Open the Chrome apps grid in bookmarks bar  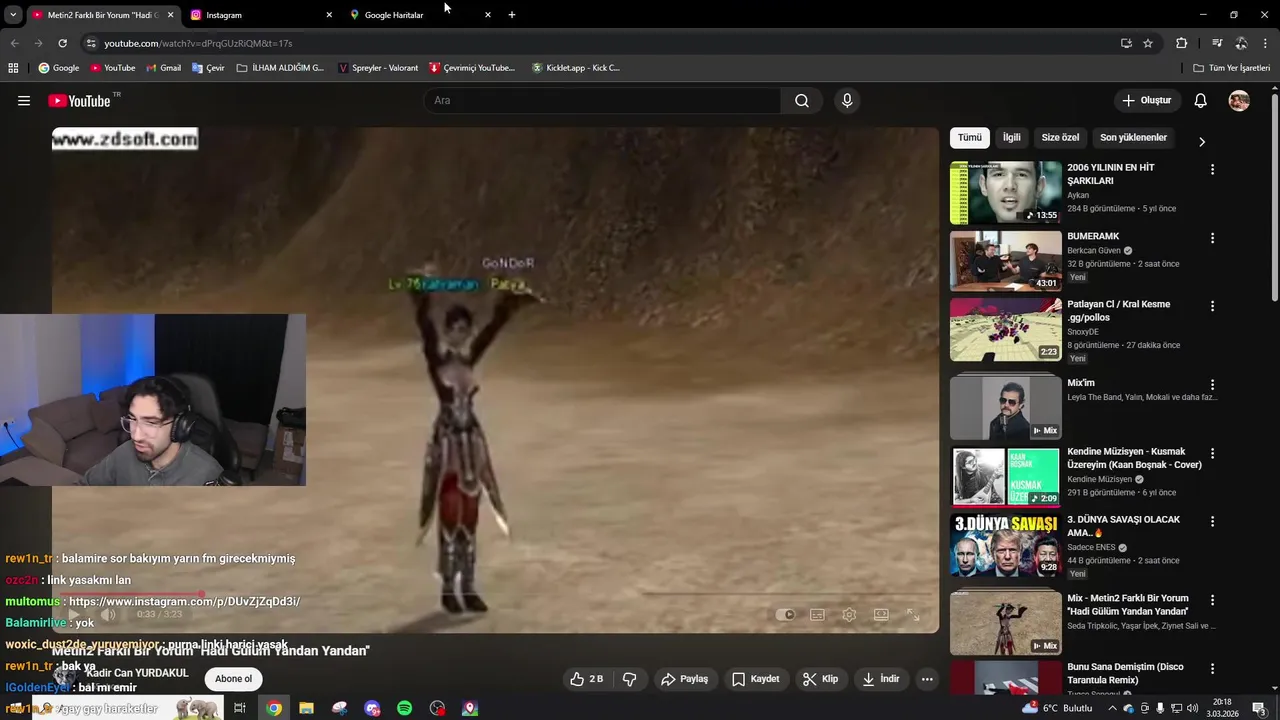(13, 68)
